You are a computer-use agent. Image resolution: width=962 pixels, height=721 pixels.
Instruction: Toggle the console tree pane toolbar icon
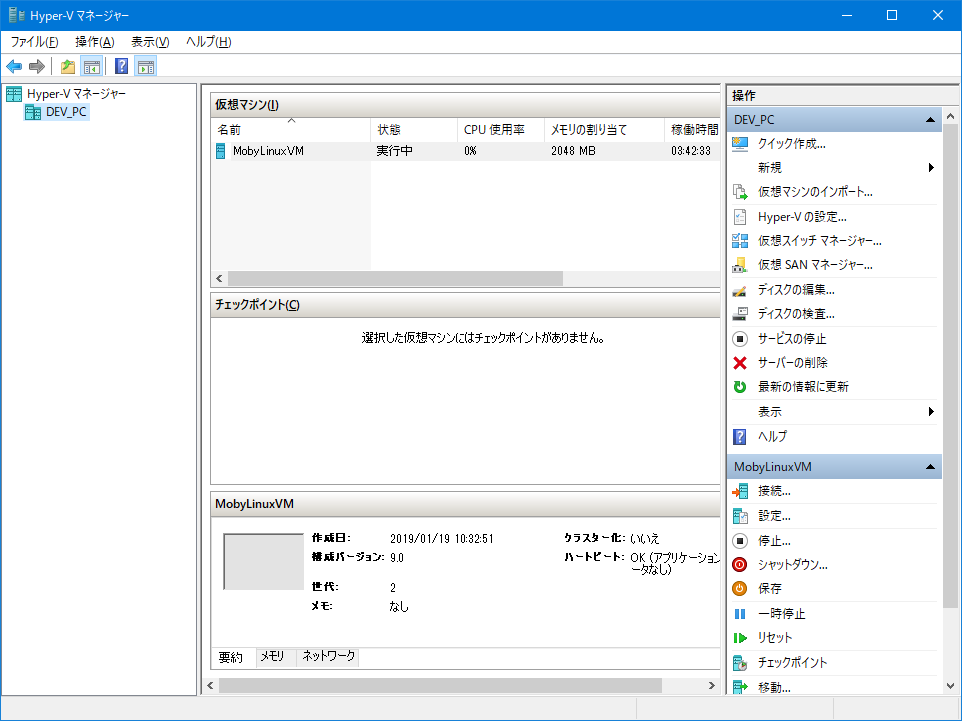click(92, 66)
